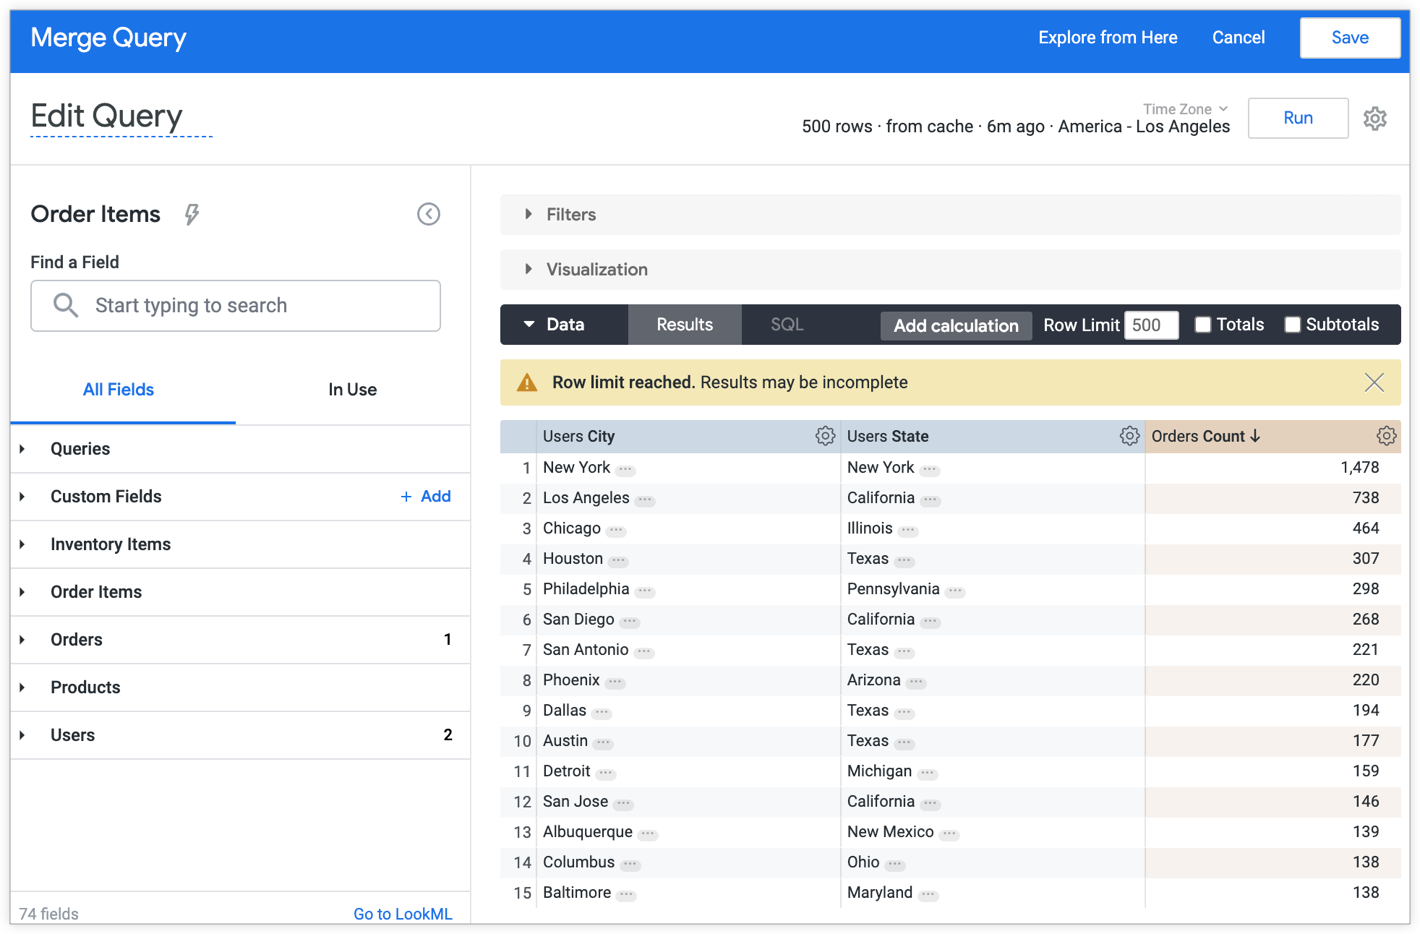Click the lightning bolt icon beside Order Items
Screen dimensions: 1420x934
(190, 214)
